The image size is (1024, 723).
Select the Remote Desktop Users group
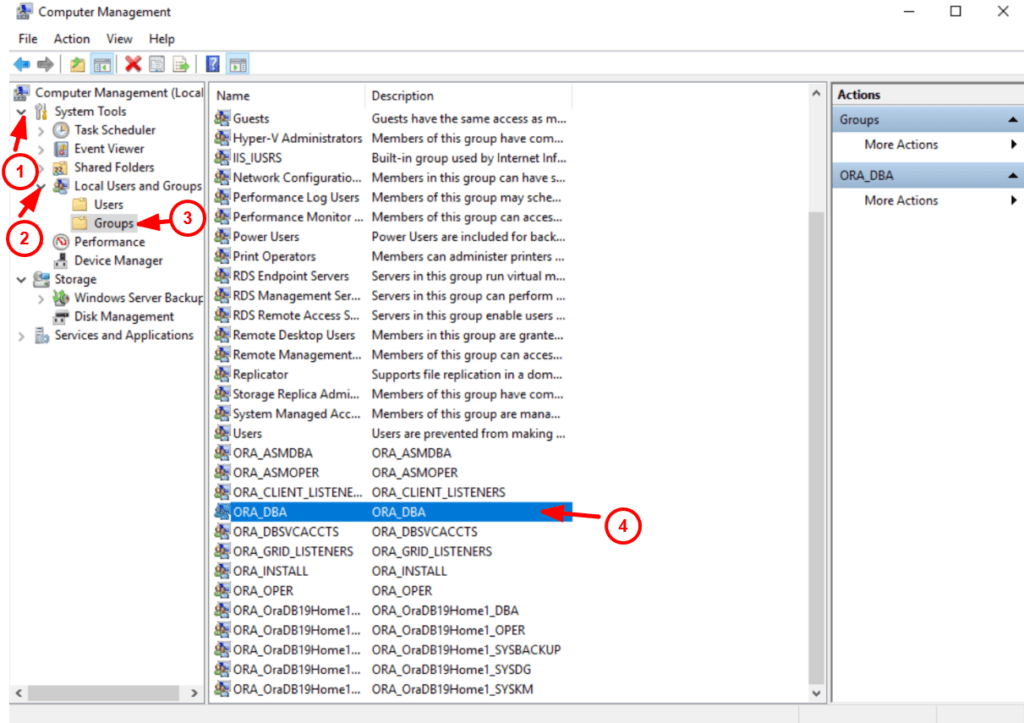(x=392, y=335)
